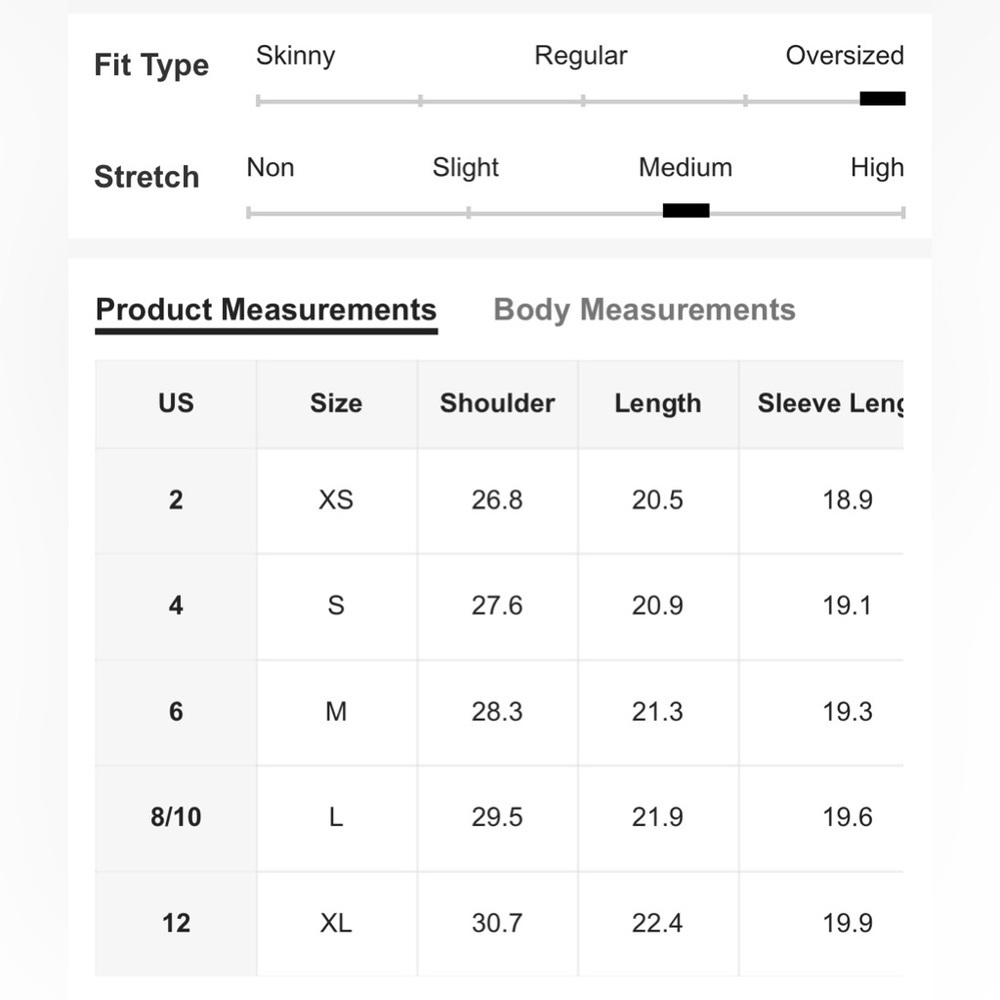Select the Length column header
This screenshot has height=1000, width=1000.
(x=657, y=404)
